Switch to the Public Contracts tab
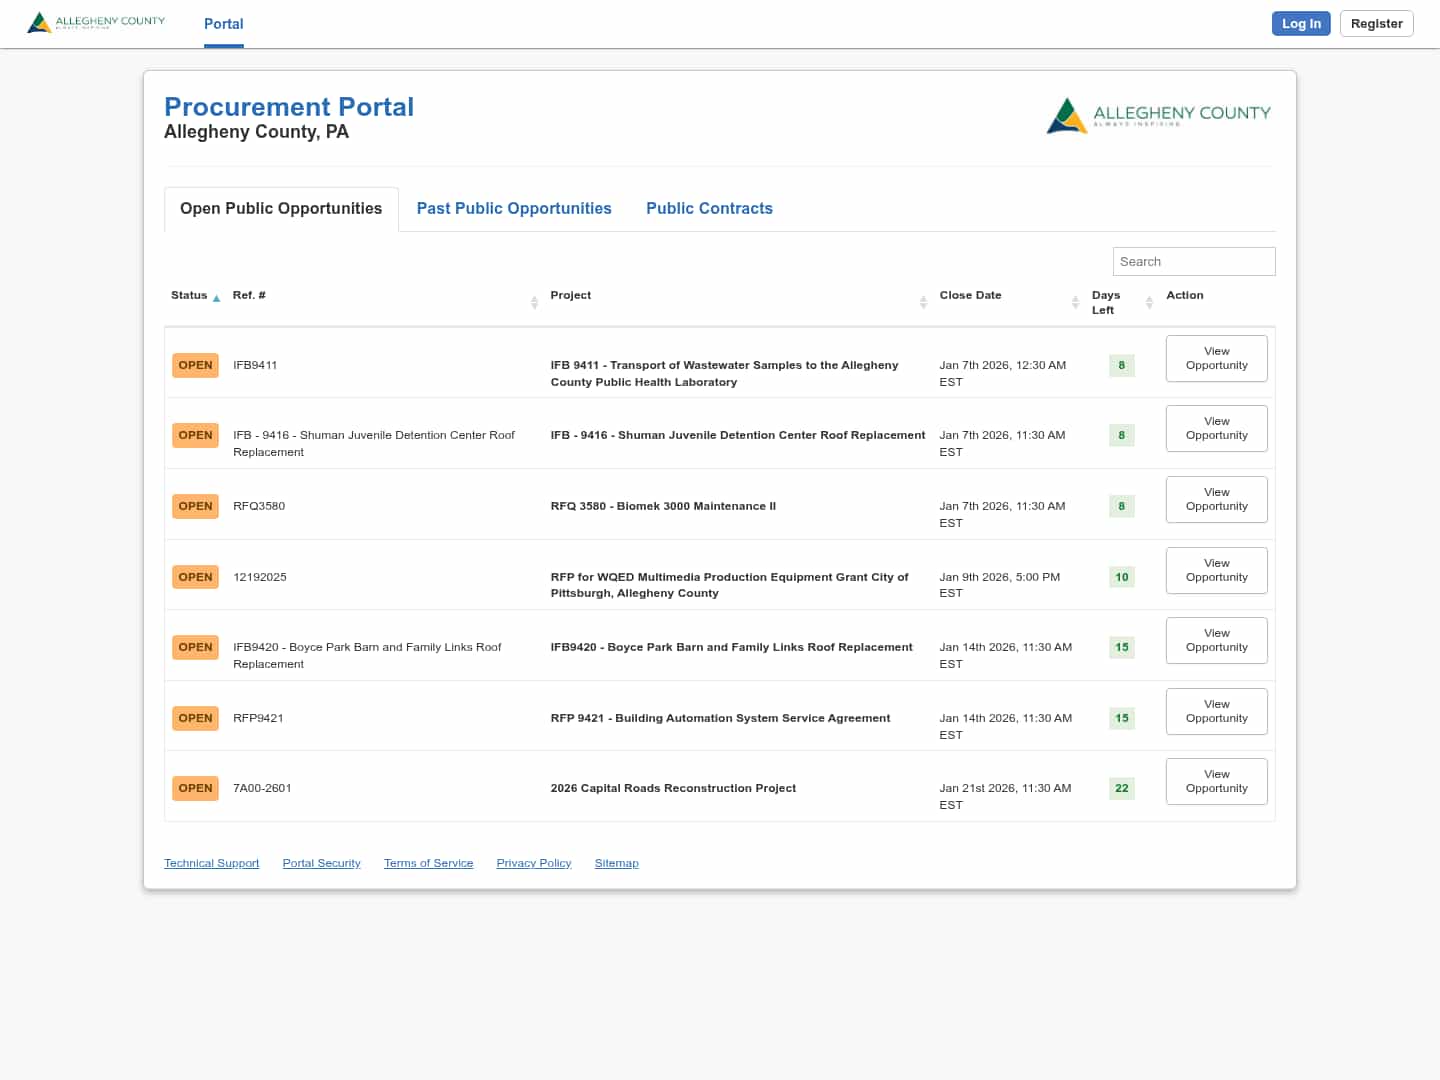 click(x=709, y=208)
